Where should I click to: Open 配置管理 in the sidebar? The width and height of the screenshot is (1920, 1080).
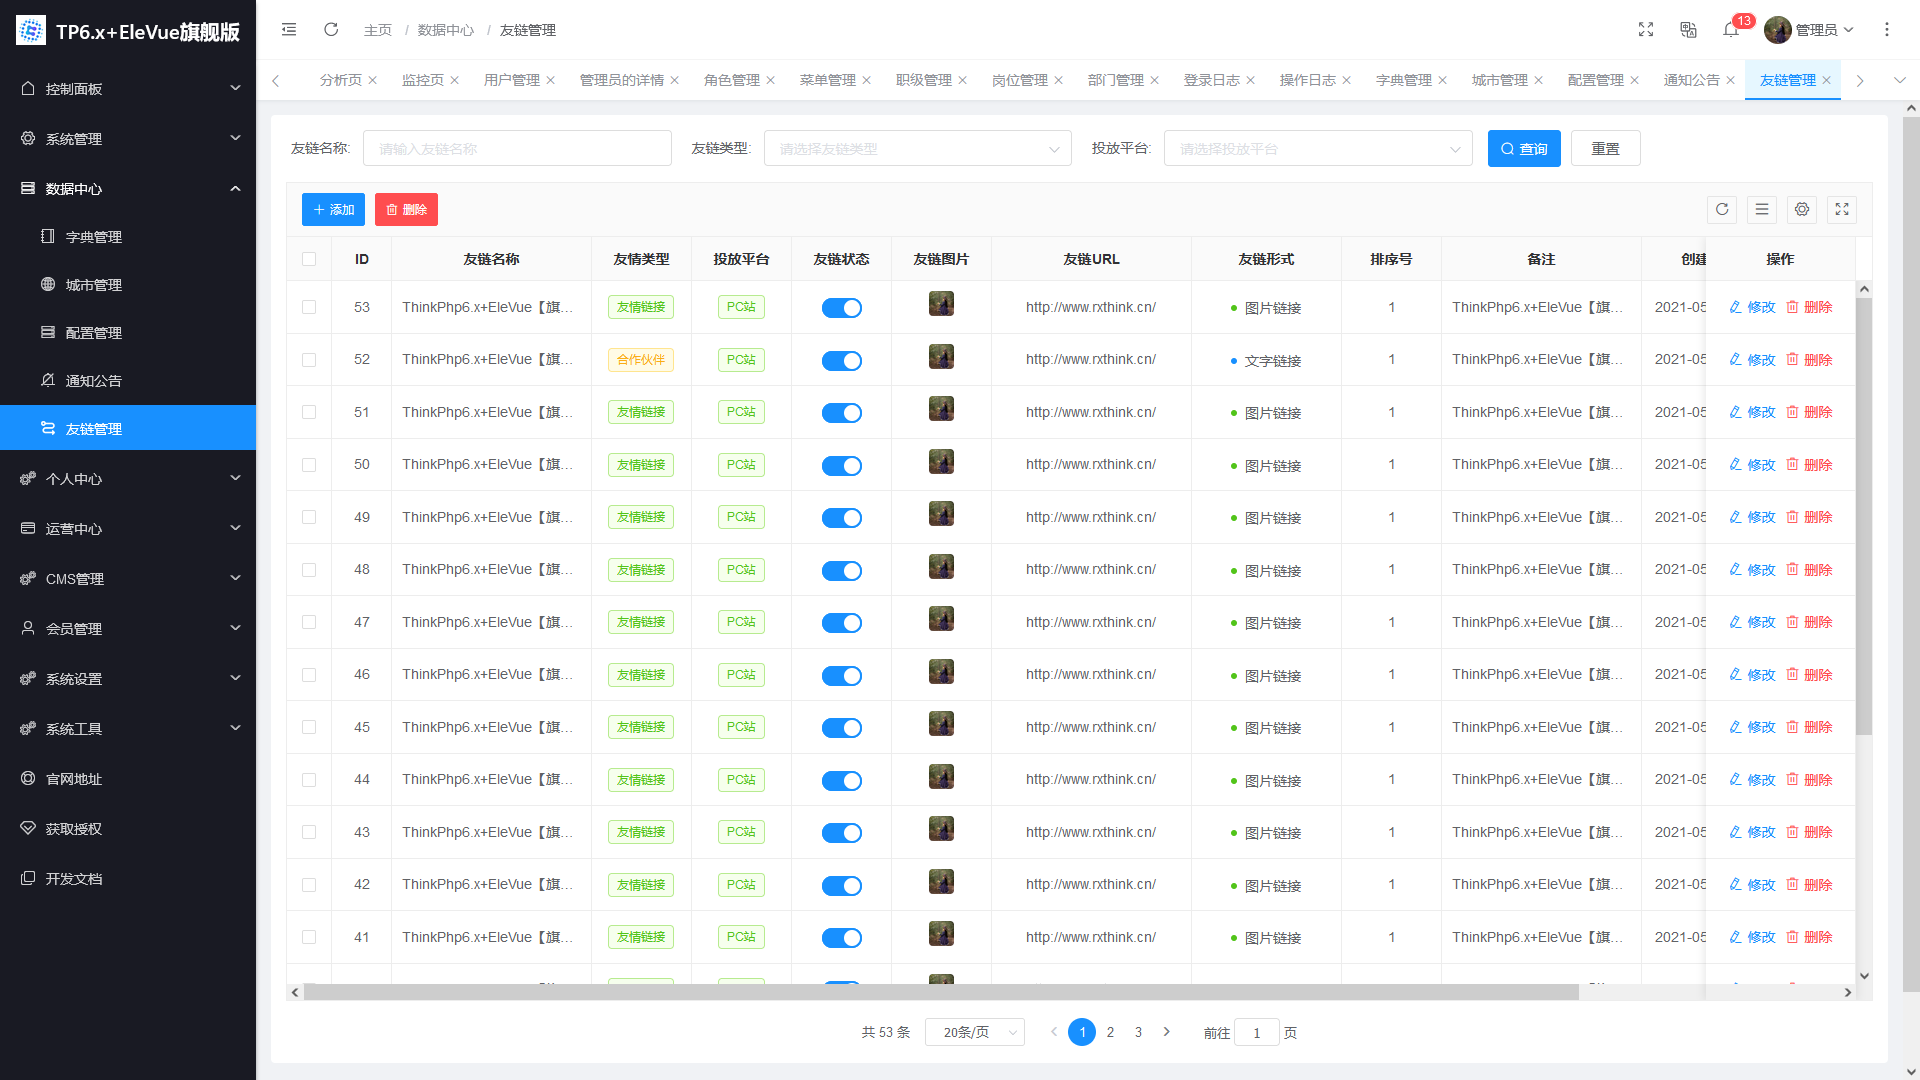click(128, 333)
